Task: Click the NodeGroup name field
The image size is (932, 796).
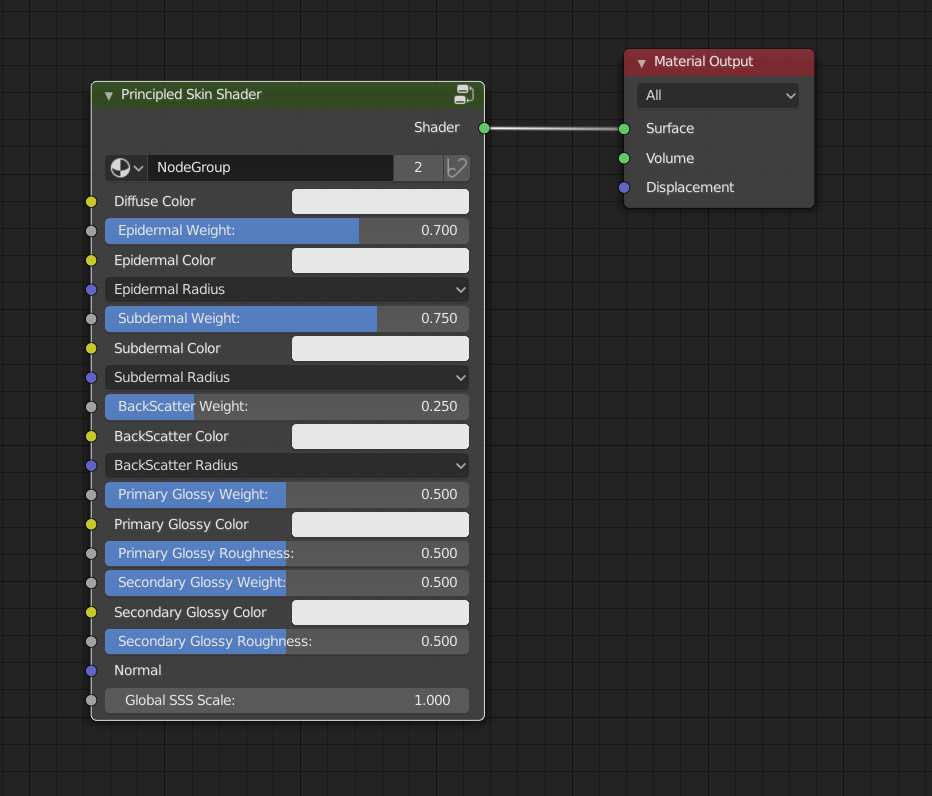Action: (x=270, y=168)
